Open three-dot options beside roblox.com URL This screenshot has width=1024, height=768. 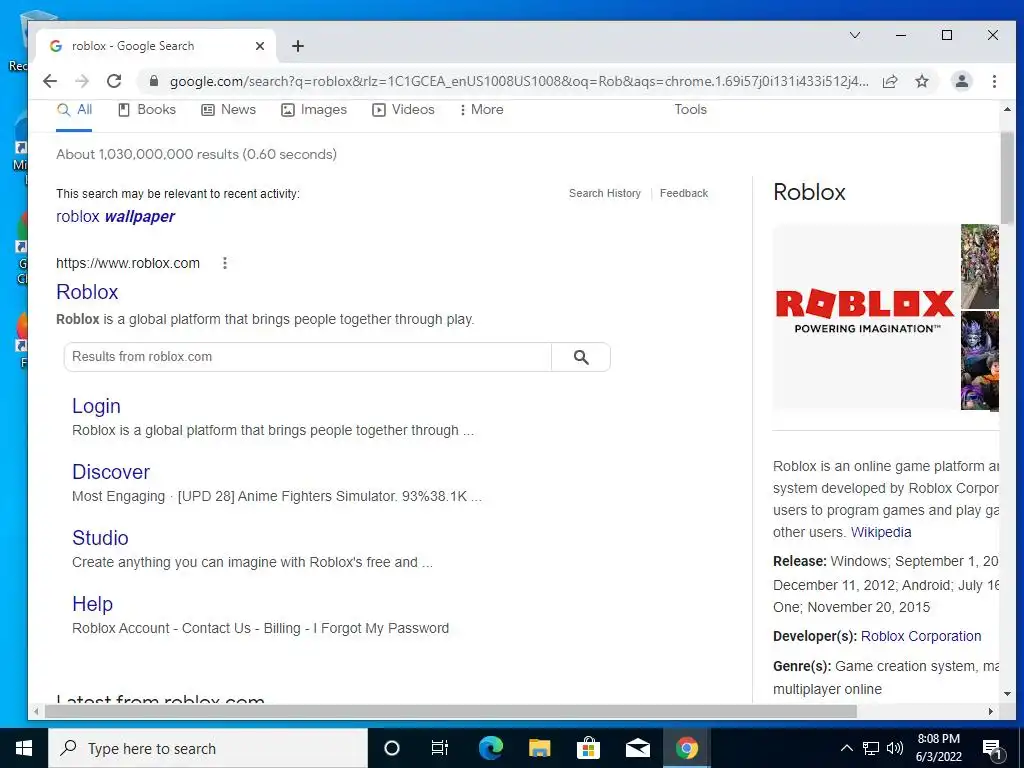point(225,263)
